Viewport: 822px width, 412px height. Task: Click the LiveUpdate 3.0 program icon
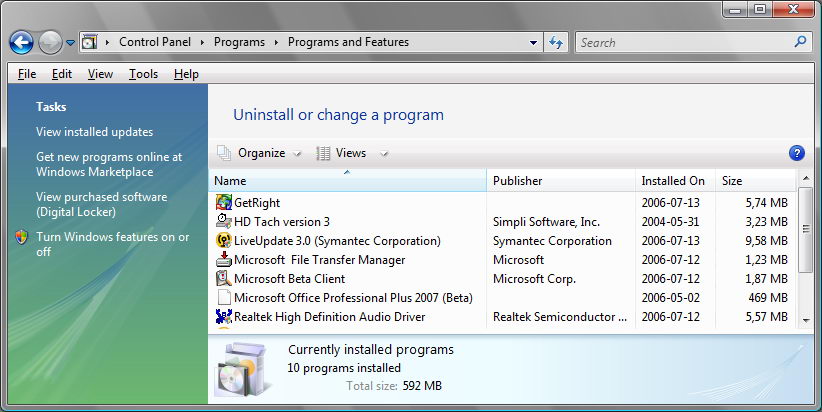[224, 241]
